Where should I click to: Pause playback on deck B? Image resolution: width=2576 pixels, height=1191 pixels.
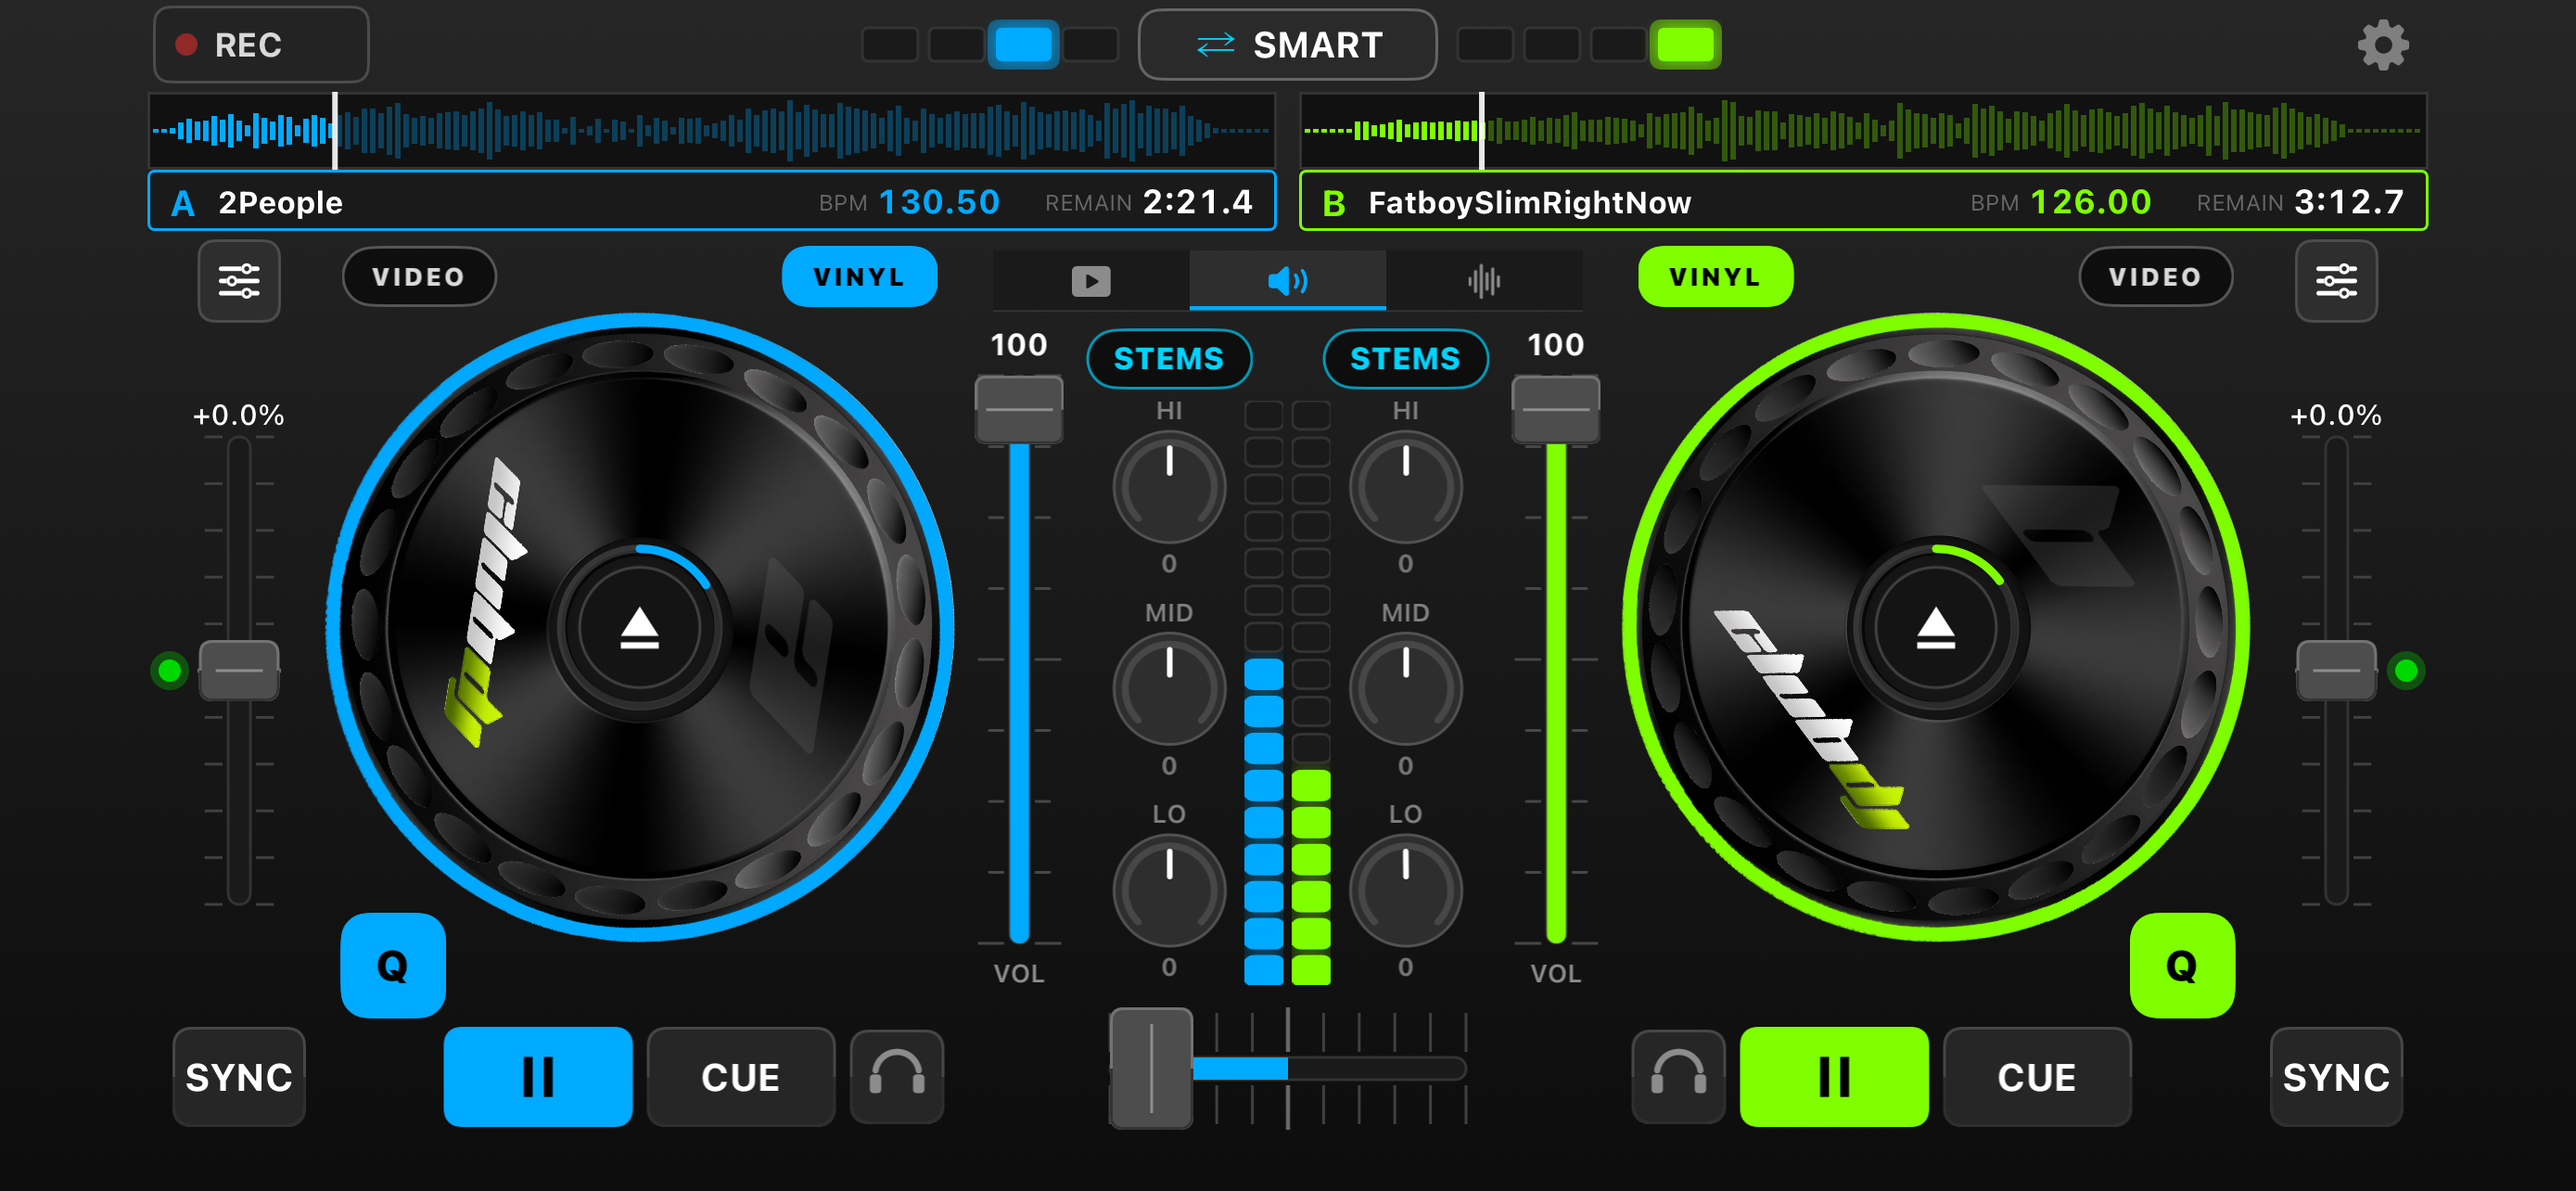pos(1834,1077)
